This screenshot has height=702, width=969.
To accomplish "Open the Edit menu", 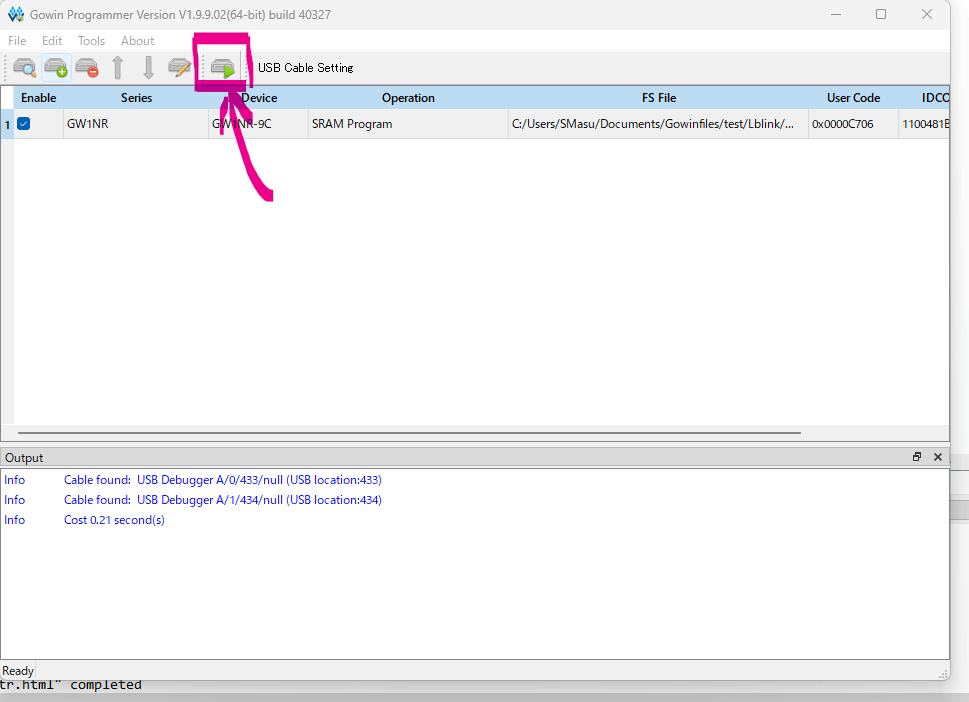I will point(52,41).
